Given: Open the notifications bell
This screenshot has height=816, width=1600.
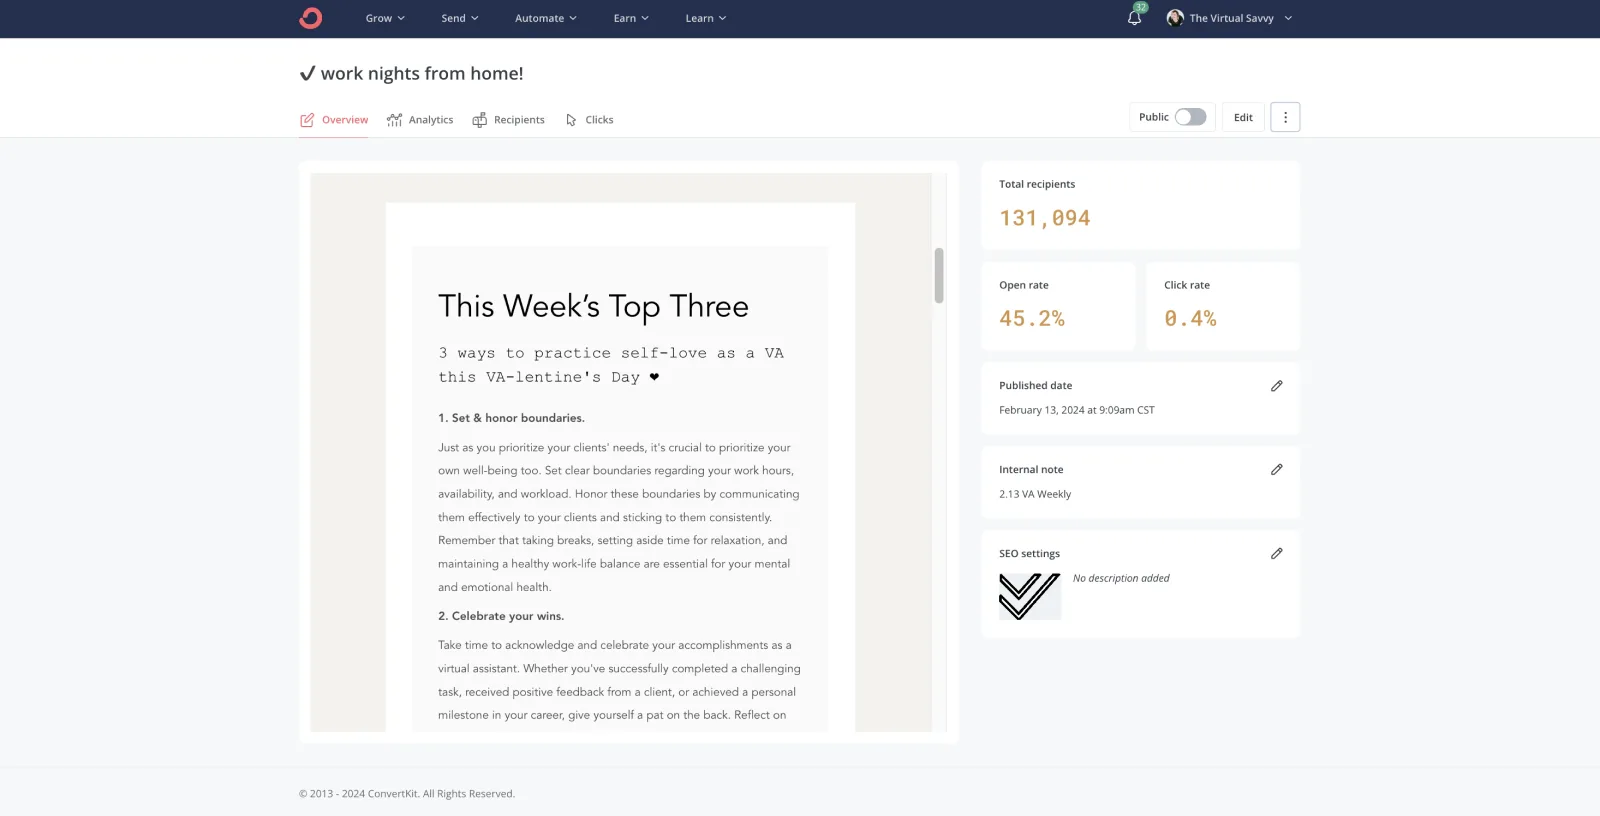Looking at the screenshot, I should 1134,18.
